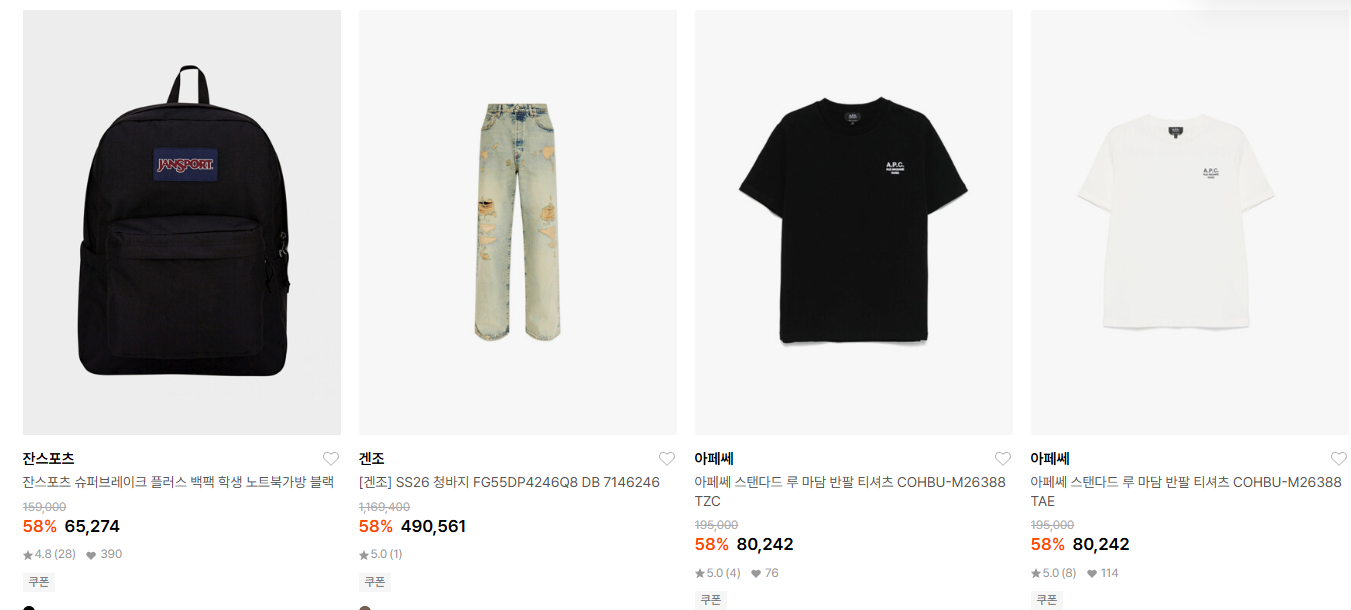
Task: Click the 76 likes heart under the black tee
Action: 765,573
